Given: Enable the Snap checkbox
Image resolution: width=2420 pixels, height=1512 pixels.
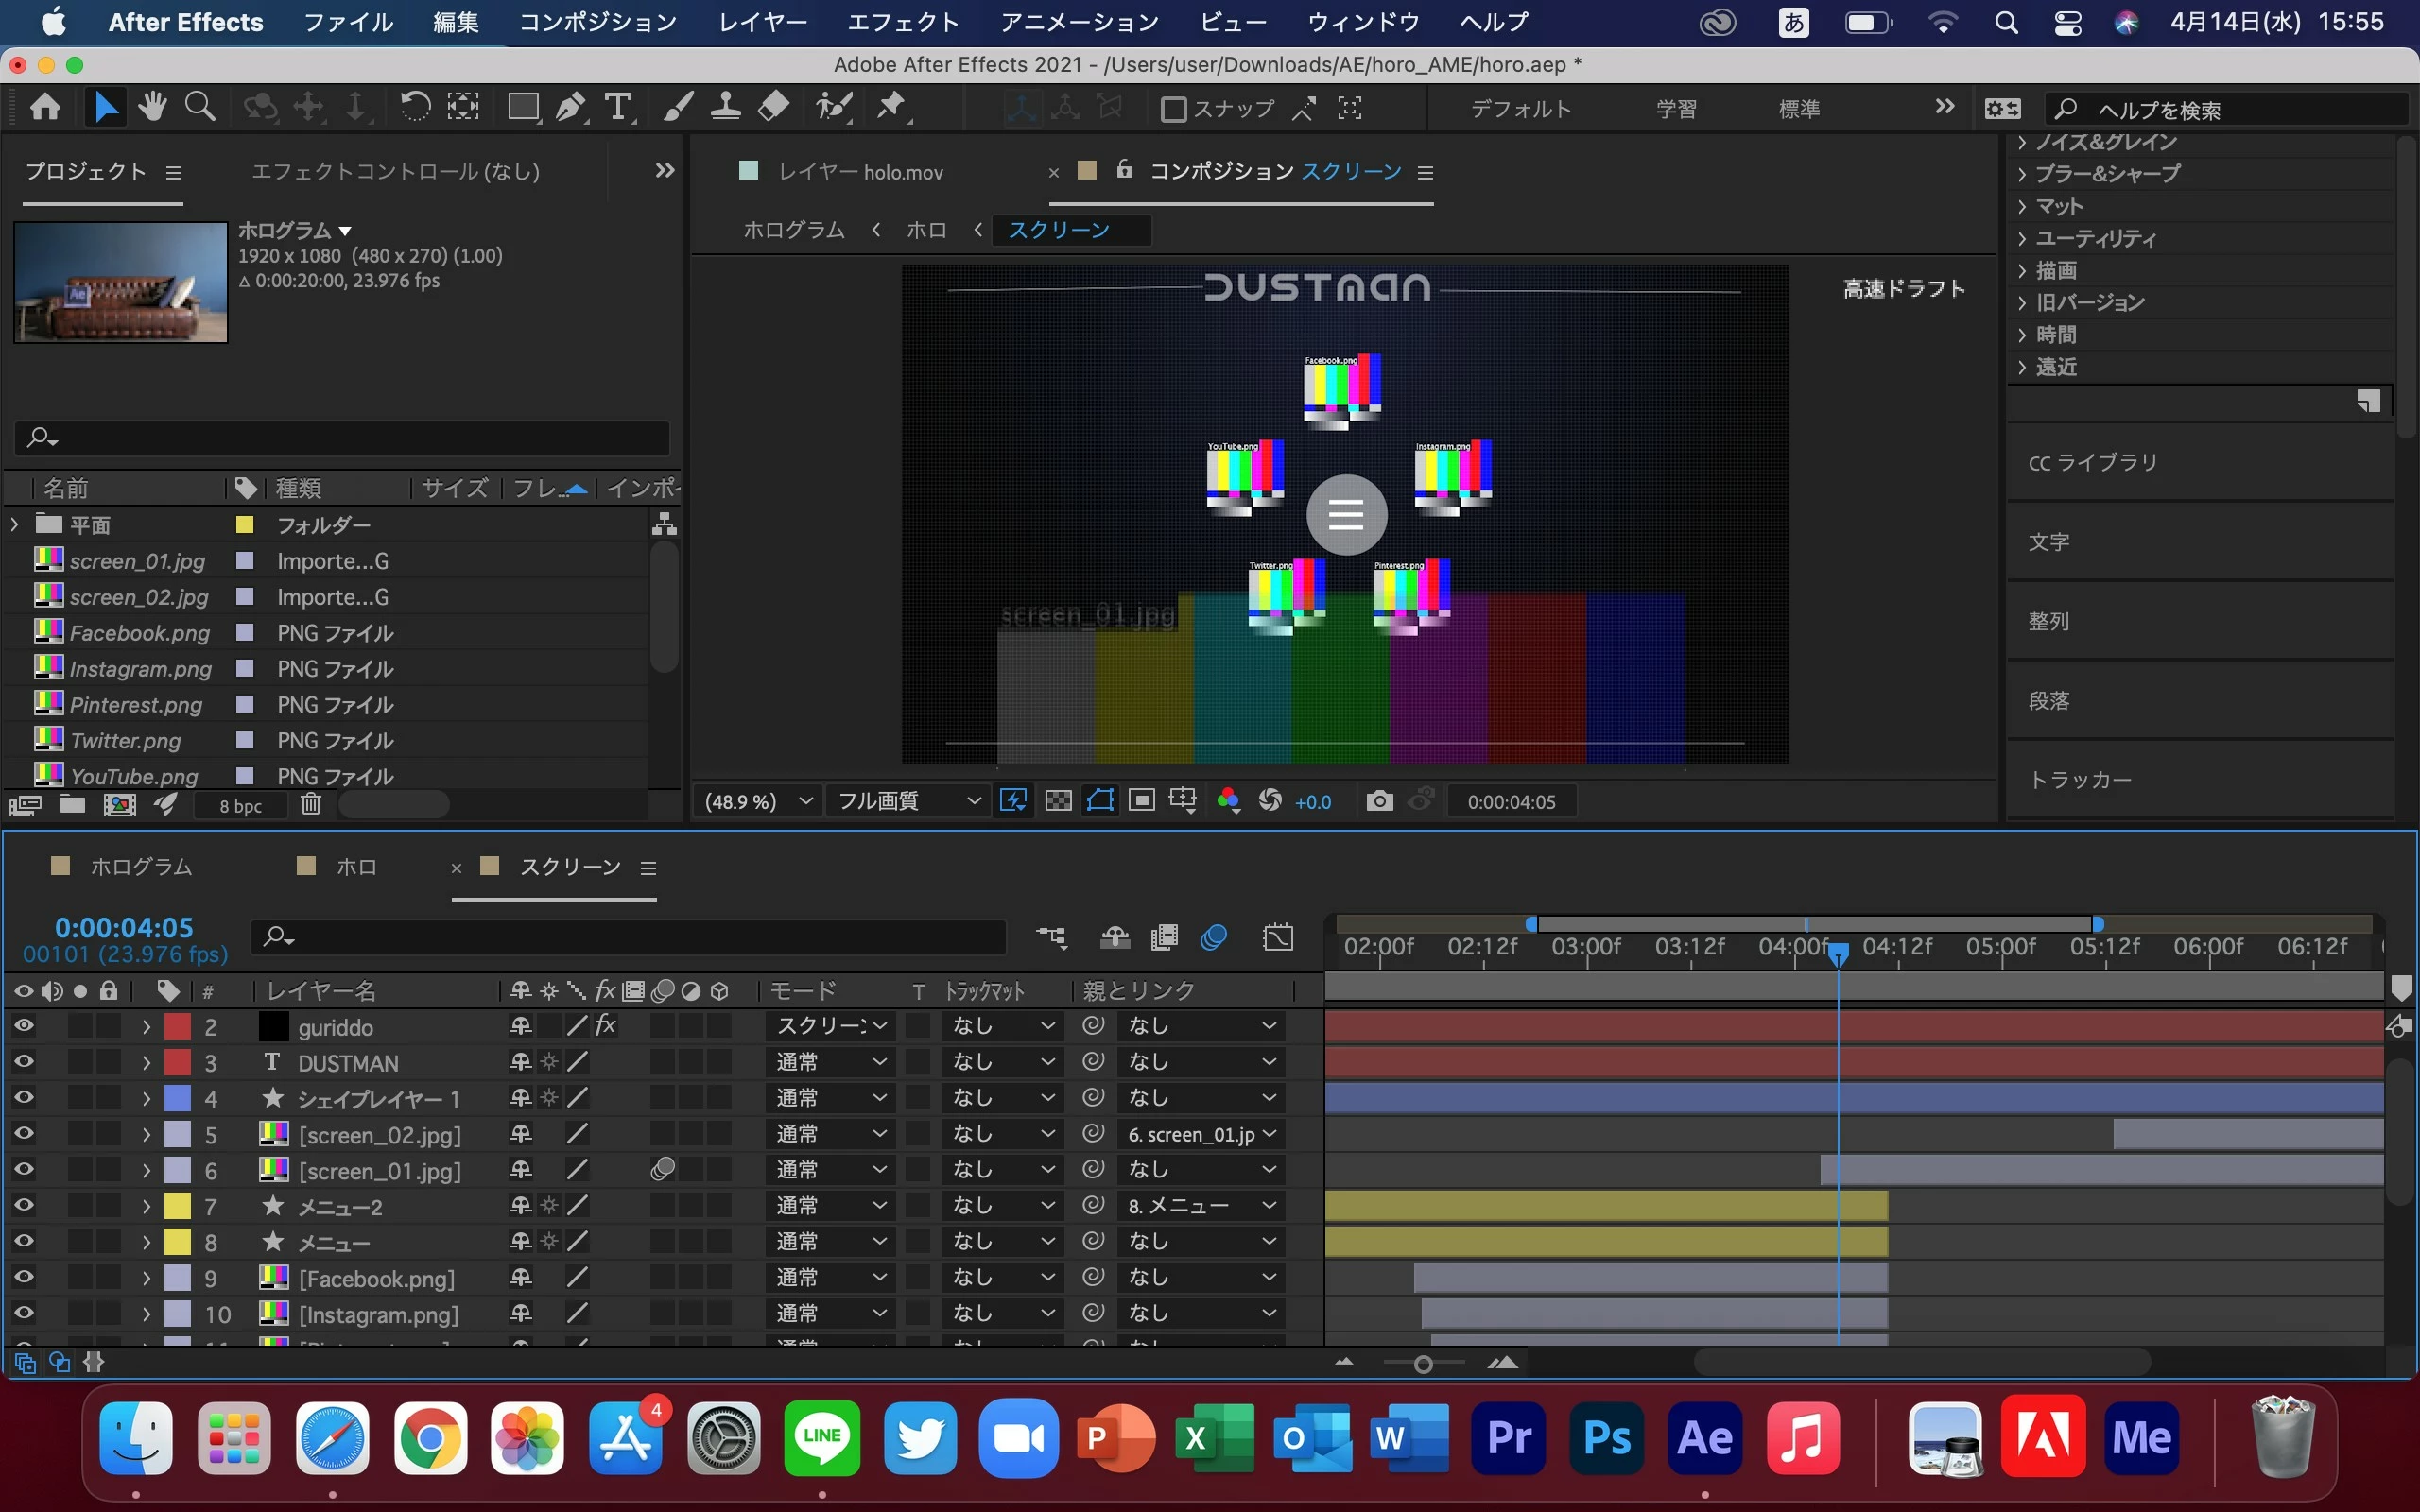Looking at the screenshot, I should pyautogui.click(x=1173, y=109).
